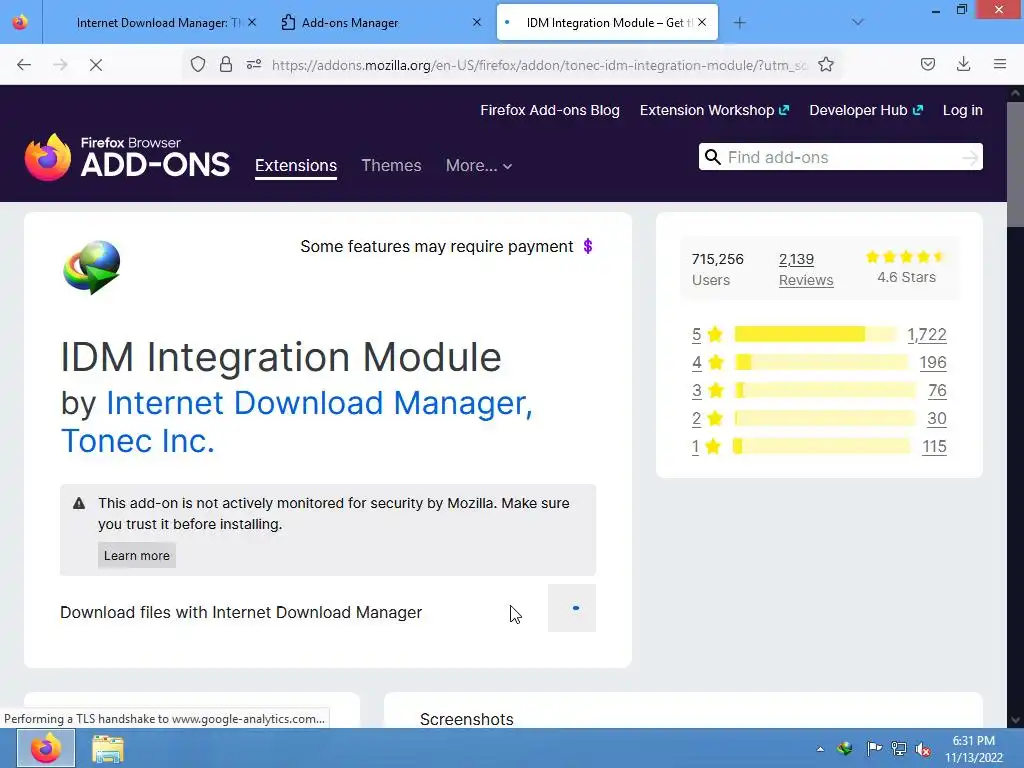Open Developer Hub link
The height and width of the screenshot is (768, 1024).
pyautogui.click(x=866, y=110)
